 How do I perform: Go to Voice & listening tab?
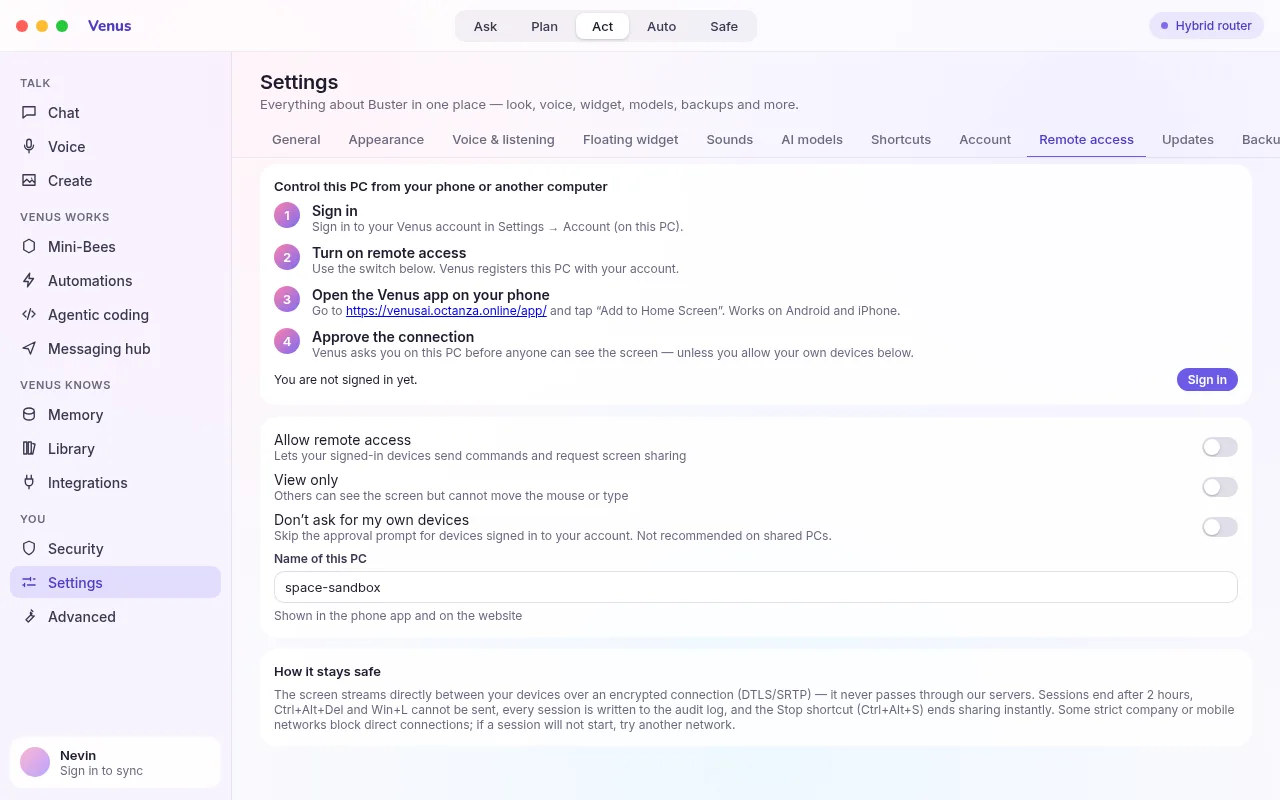[x=503, y=140]
